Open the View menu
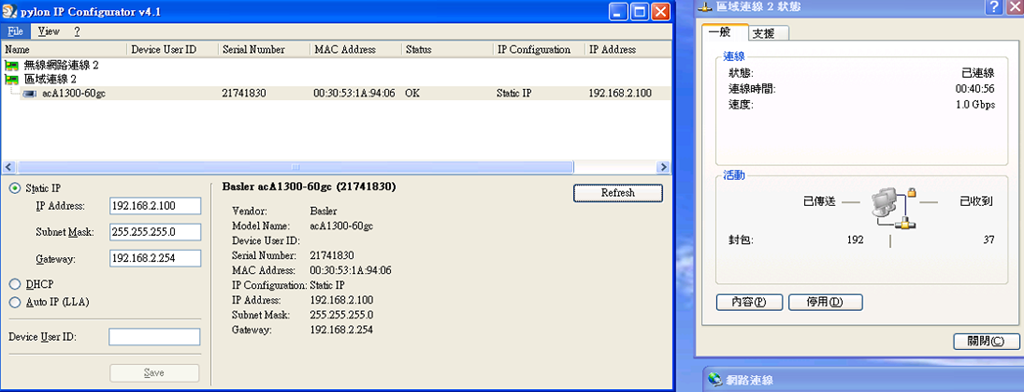The image size is (1024, 392). [x=48, y=31]
